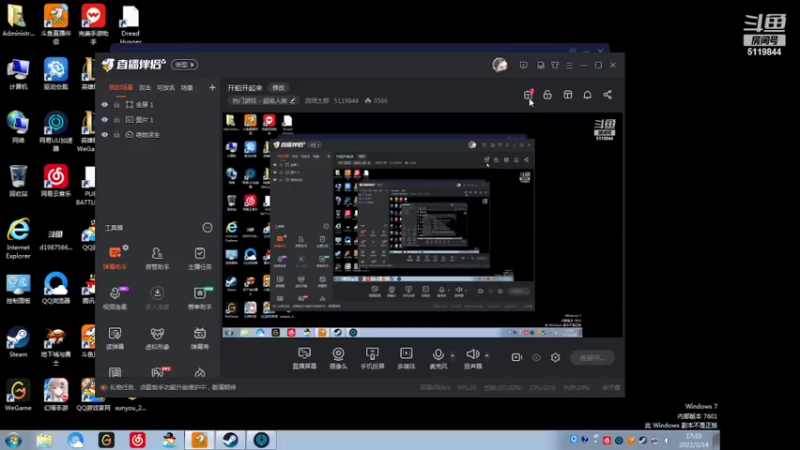The width and height of the screenshot is (800, 450).
Task: Switch to the 可改名 scene tab
Action: [166, 88]
